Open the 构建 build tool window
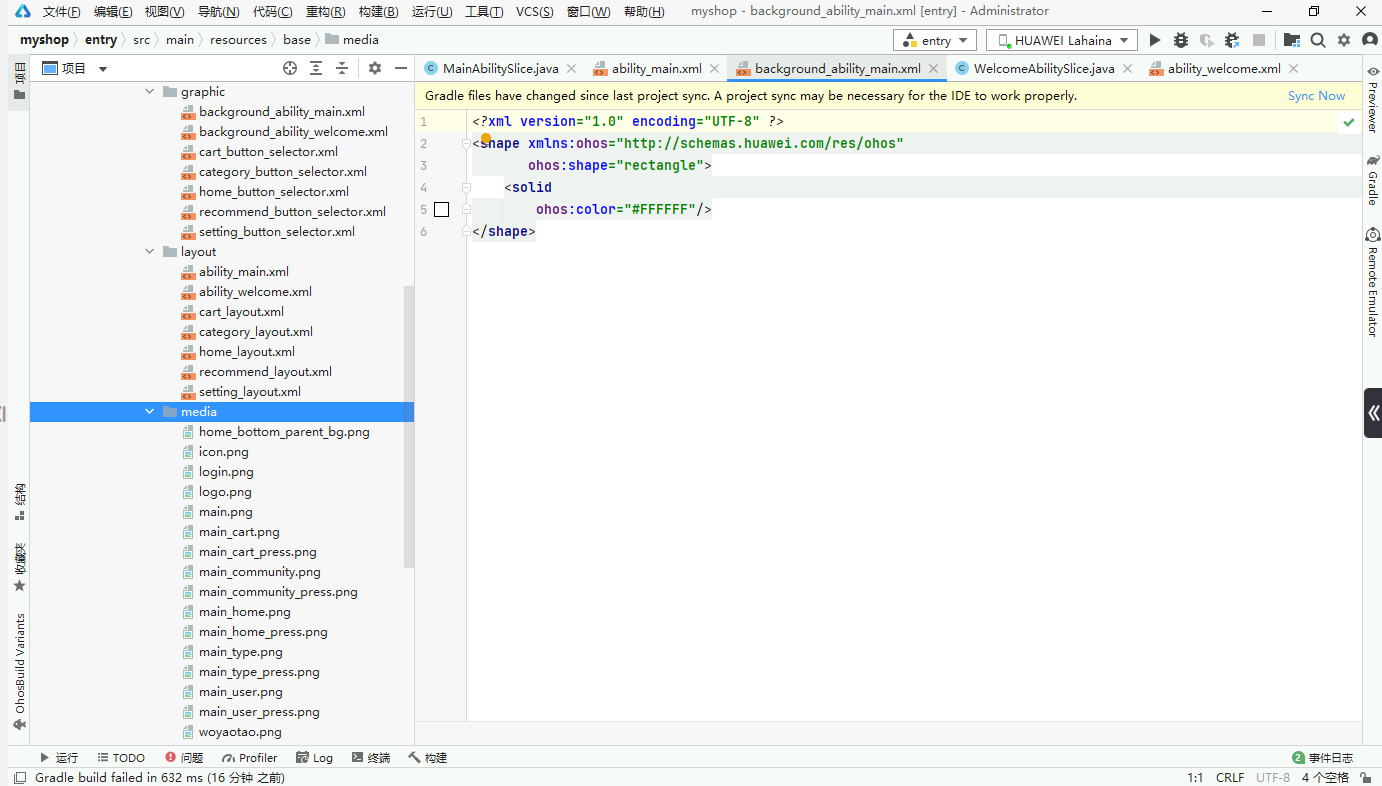 point(427,758)
